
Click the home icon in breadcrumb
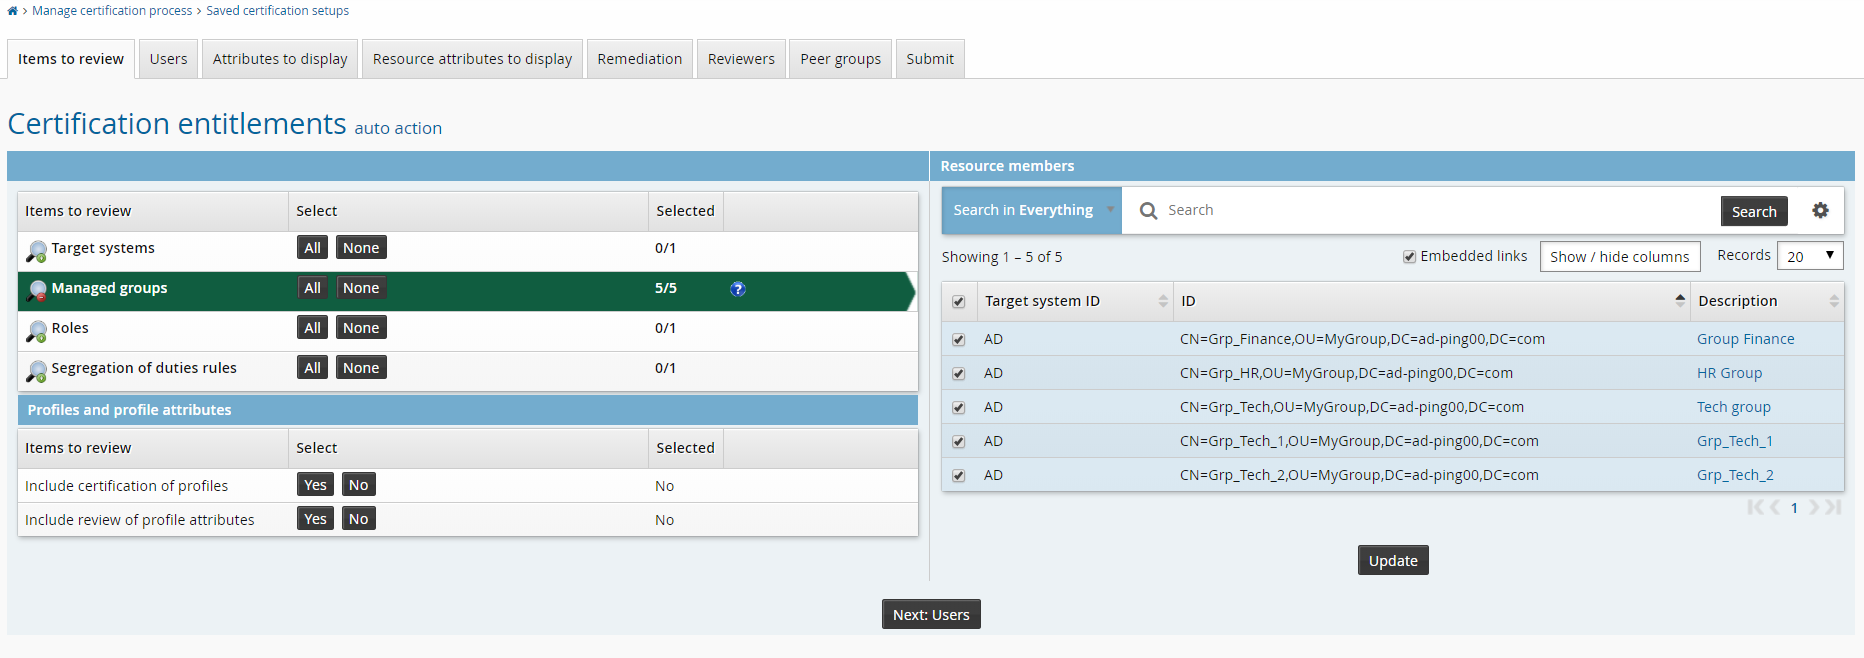click(x=12, y=11)
